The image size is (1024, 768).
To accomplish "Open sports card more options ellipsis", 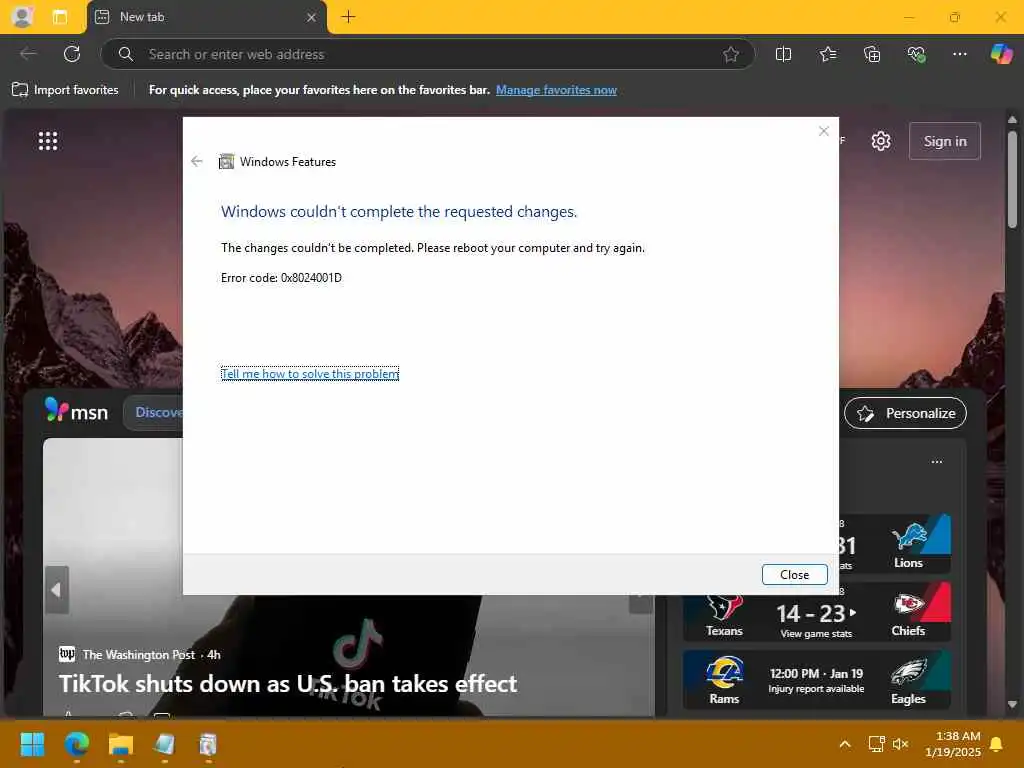I will [x=936, y=462].
